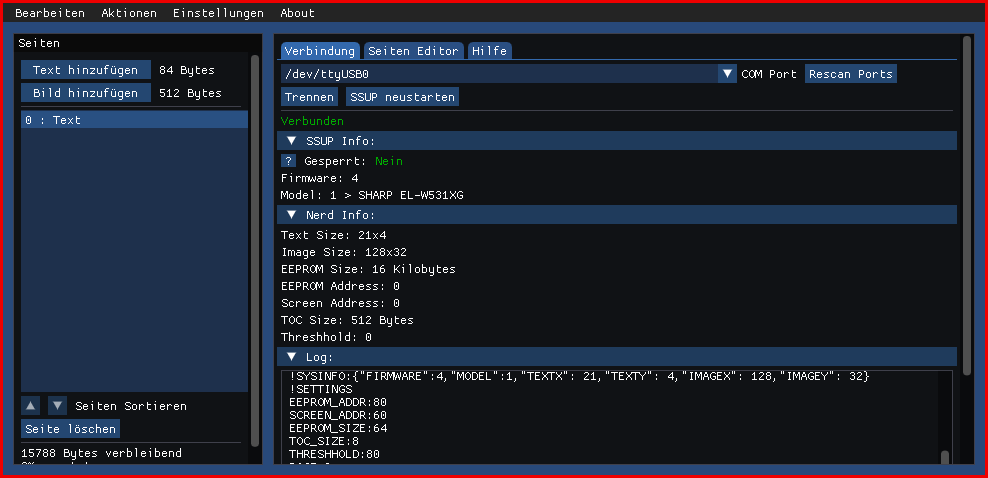Viewport: 988px width, 478px height.
Task: Click the move page down arrow
Action: (x=58, y=405)
